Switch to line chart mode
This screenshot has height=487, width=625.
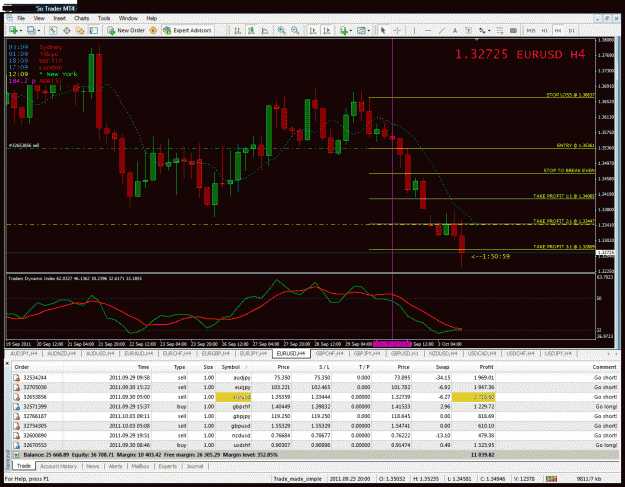click(x=265, y=31)
